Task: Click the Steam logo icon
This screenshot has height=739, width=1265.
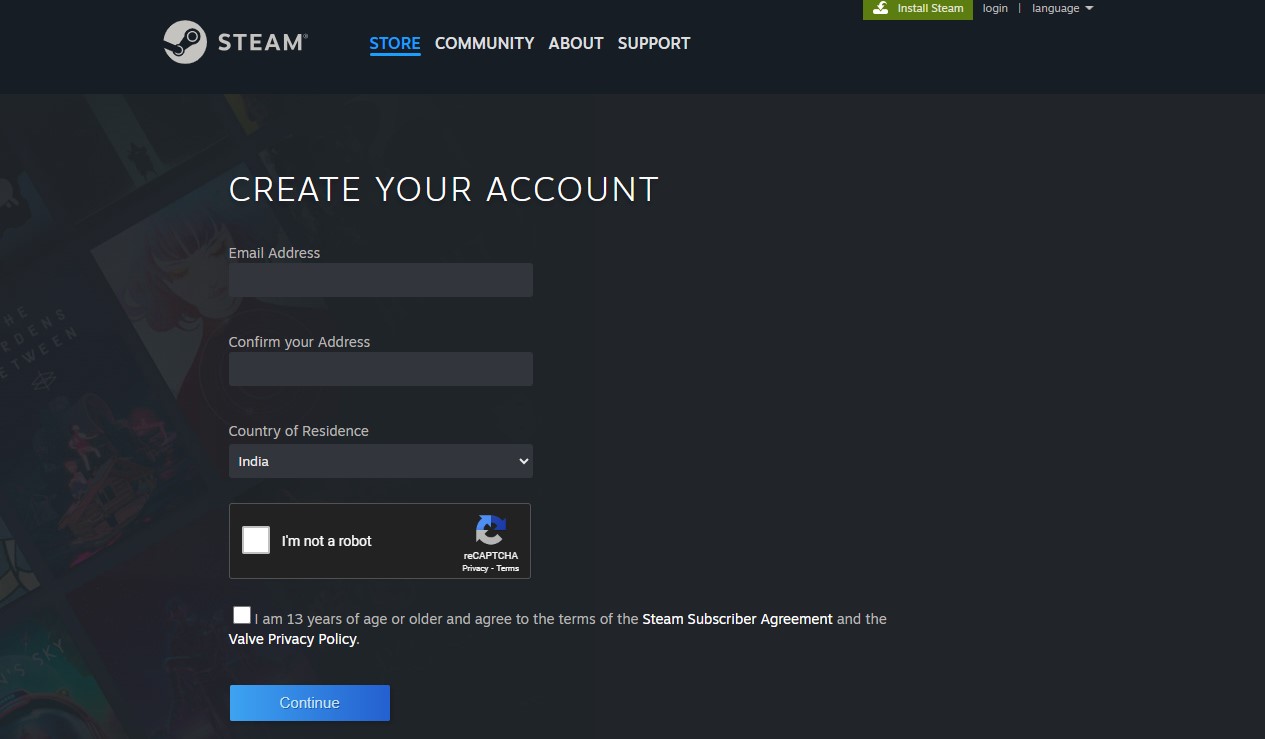Action: [185, 42]
